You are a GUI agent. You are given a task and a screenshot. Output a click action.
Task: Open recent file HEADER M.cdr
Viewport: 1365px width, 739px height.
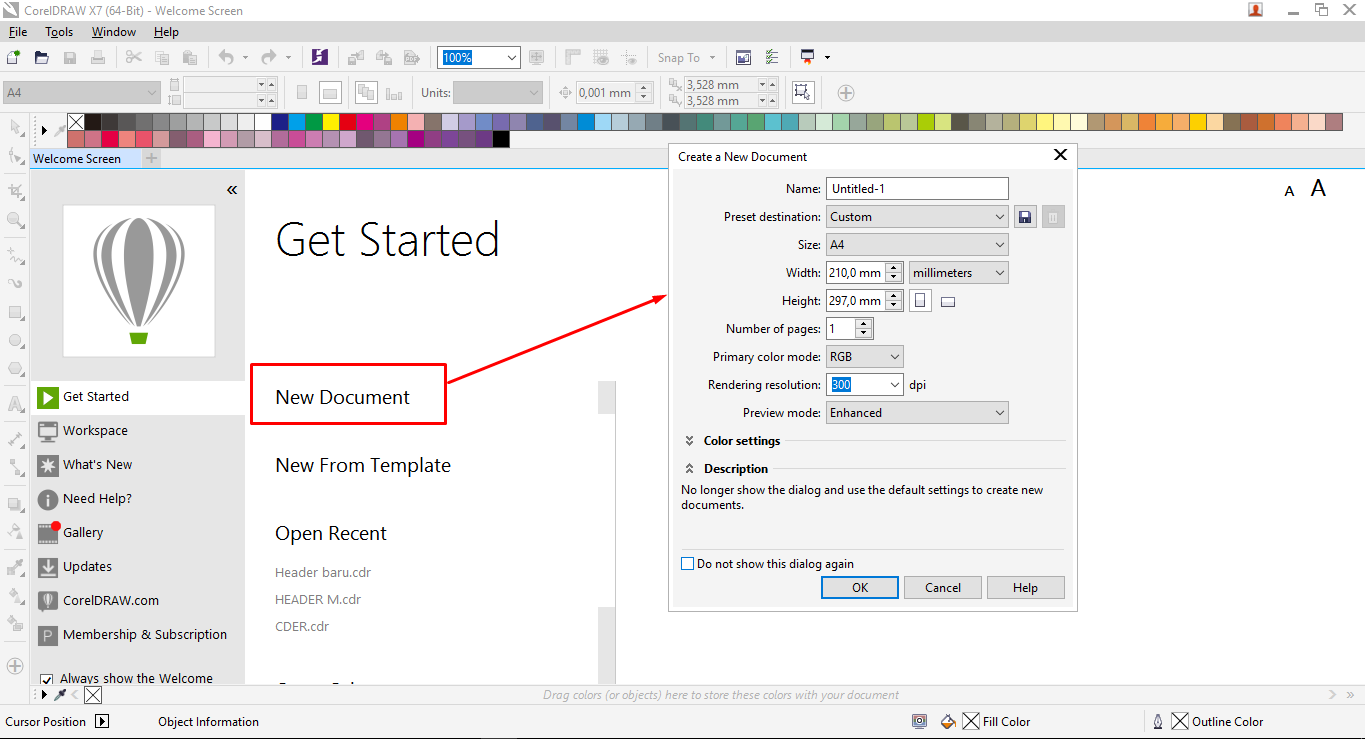318,600
